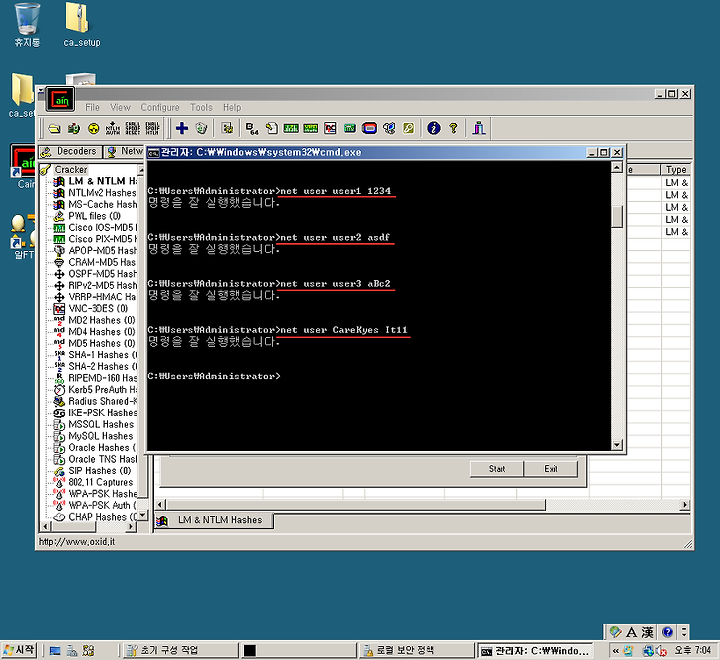Click the yellow question mark Help icon
720x660 pixels.
(x=454, y=128)
